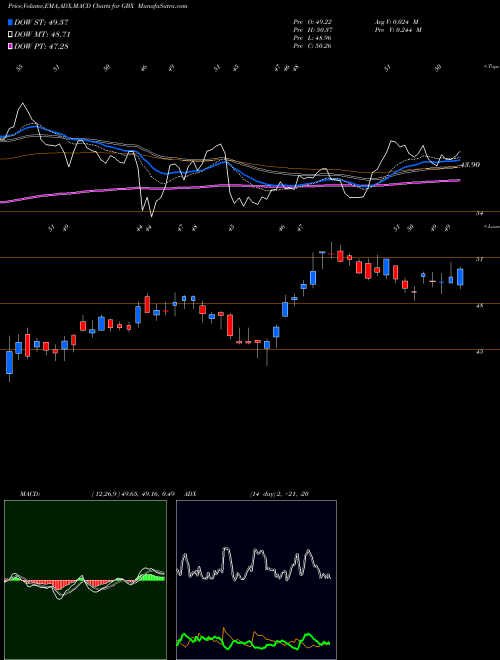This screenshot has height=660, width=500.
Task: Select the 'DOW PT: 47.28' legend text
Action: pos(41,46)
